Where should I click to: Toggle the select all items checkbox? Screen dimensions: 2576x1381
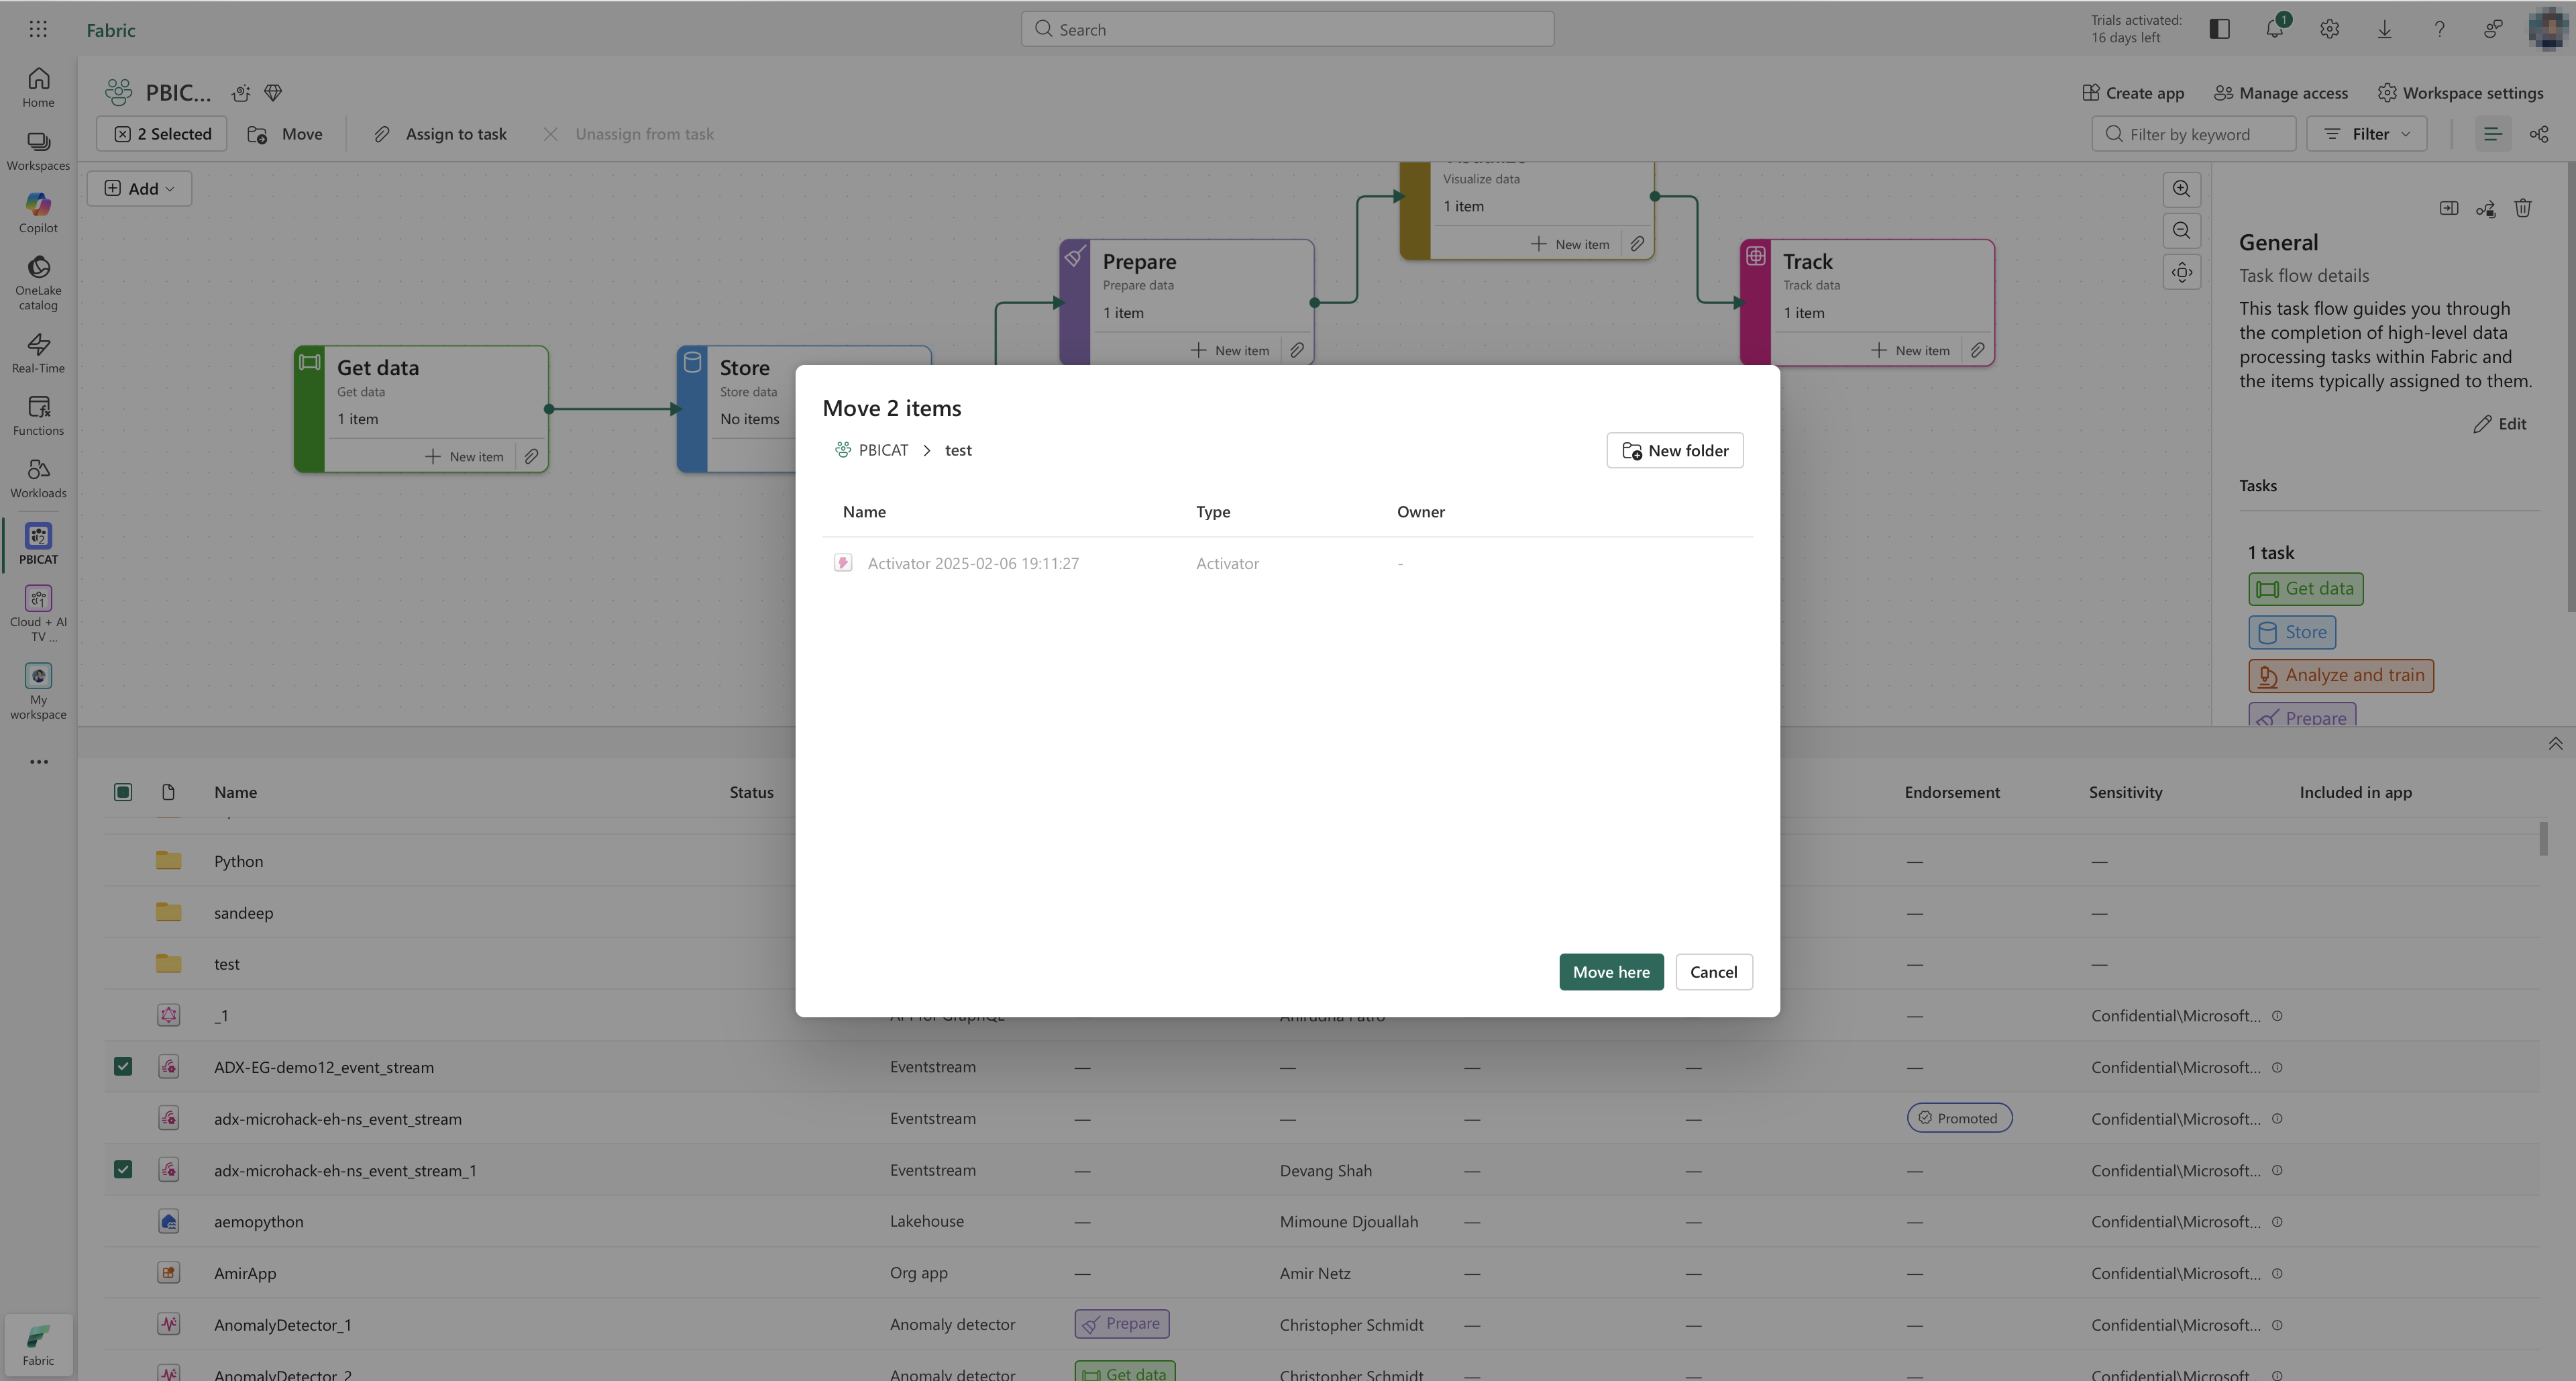click(123, 792)
